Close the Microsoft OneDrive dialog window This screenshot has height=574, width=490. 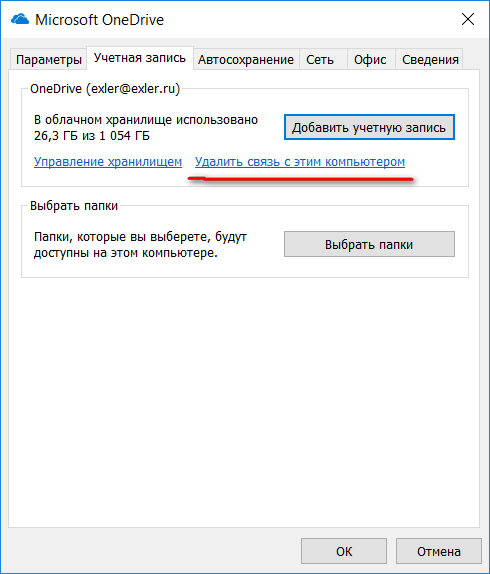tap(468, 19)
